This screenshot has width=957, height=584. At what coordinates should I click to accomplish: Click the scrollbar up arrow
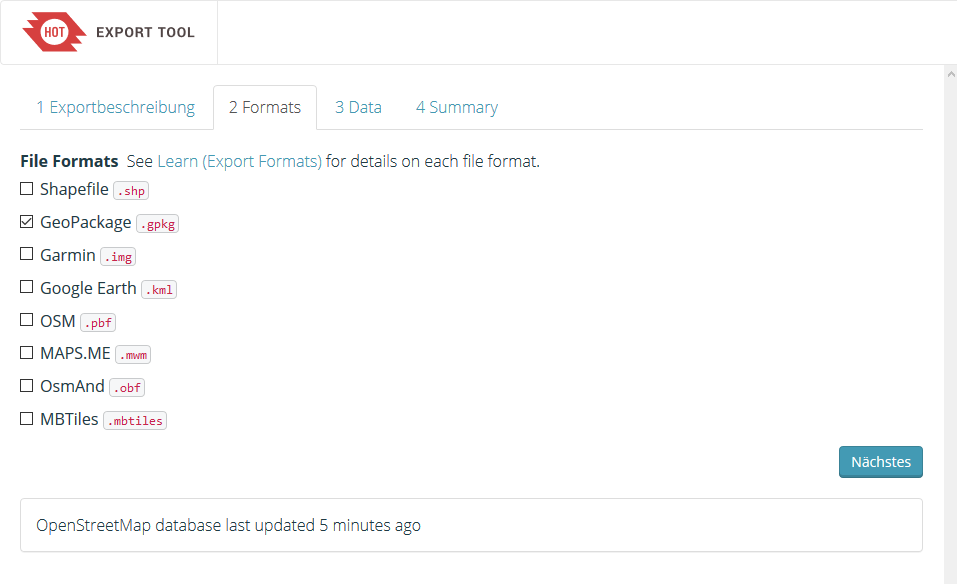point(950,74)
